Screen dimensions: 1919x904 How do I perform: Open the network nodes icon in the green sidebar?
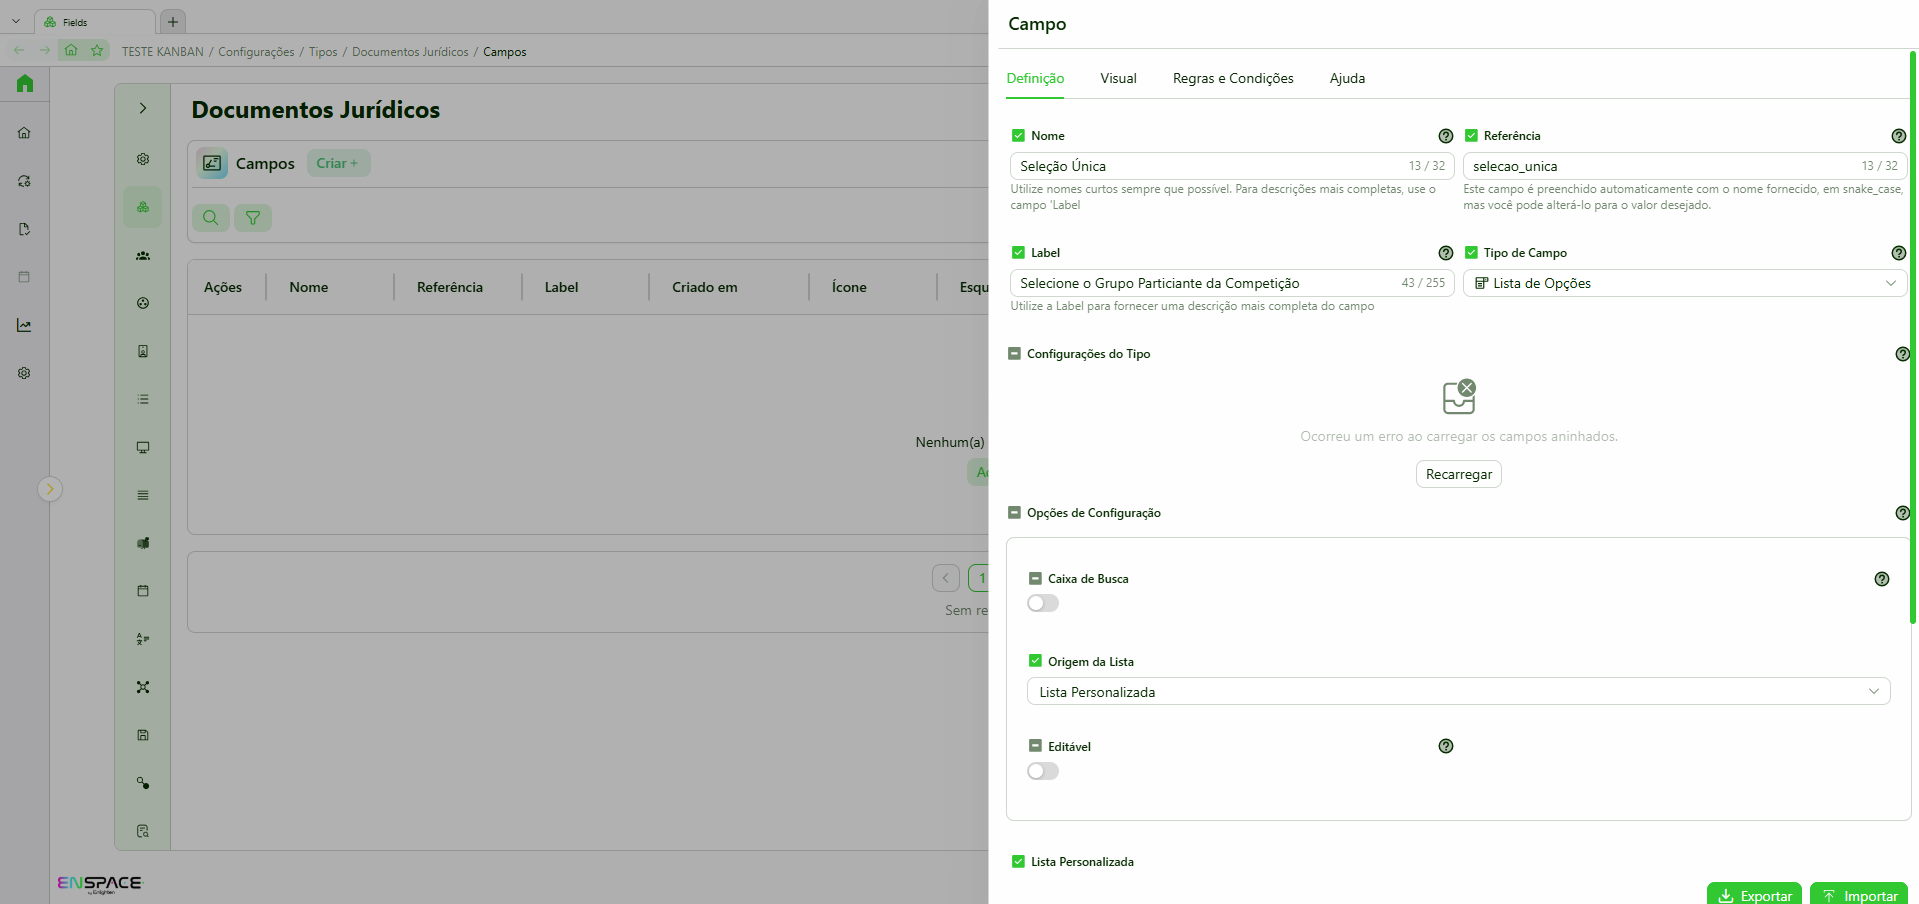143,687
